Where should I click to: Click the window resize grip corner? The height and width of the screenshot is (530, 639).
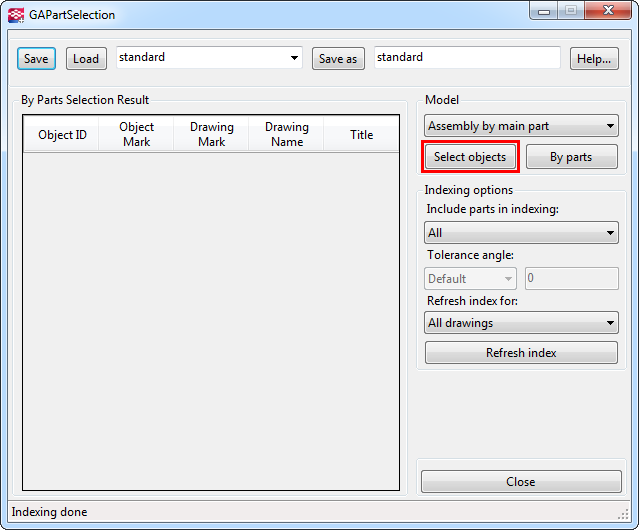(x=623, y=515)
